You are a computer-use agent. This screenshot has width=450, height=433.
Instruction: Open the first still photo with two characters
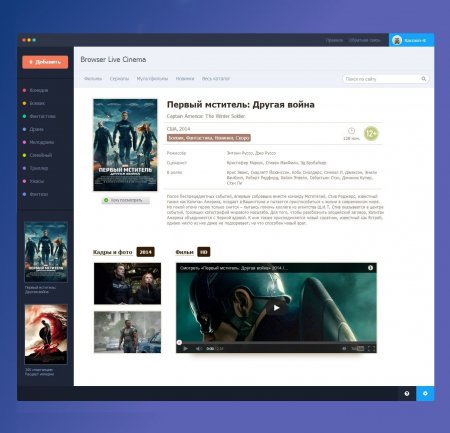tap(127, 284)
